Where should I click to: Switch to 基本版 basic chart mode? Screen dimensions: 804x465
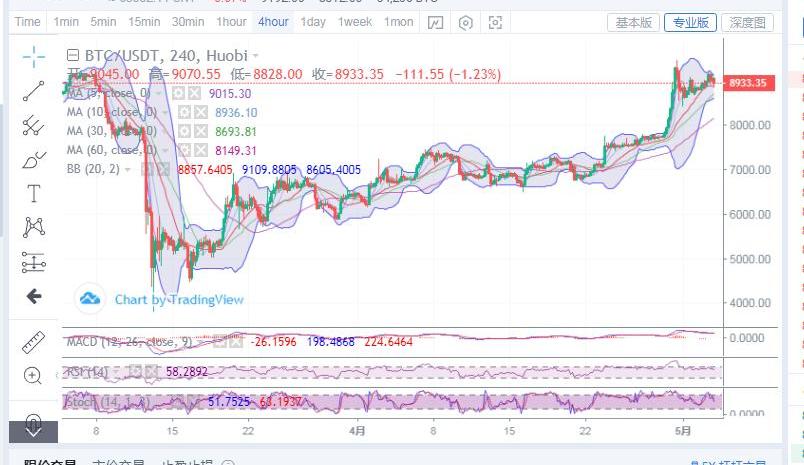633,23
